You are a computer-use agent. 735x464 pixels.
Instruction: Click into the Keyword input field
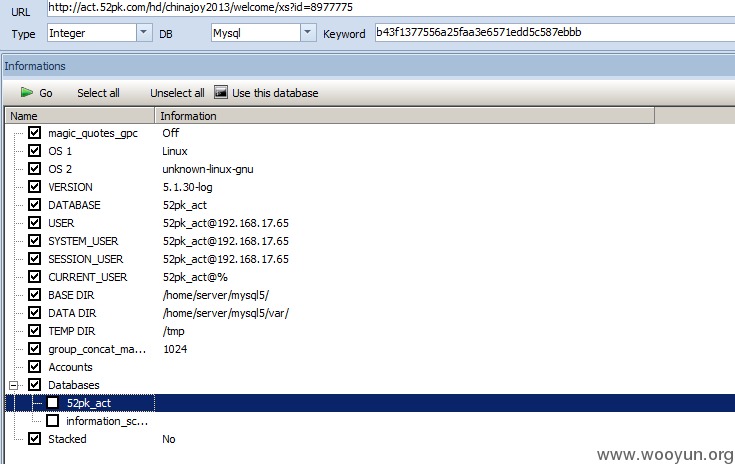tap(555, 33)
